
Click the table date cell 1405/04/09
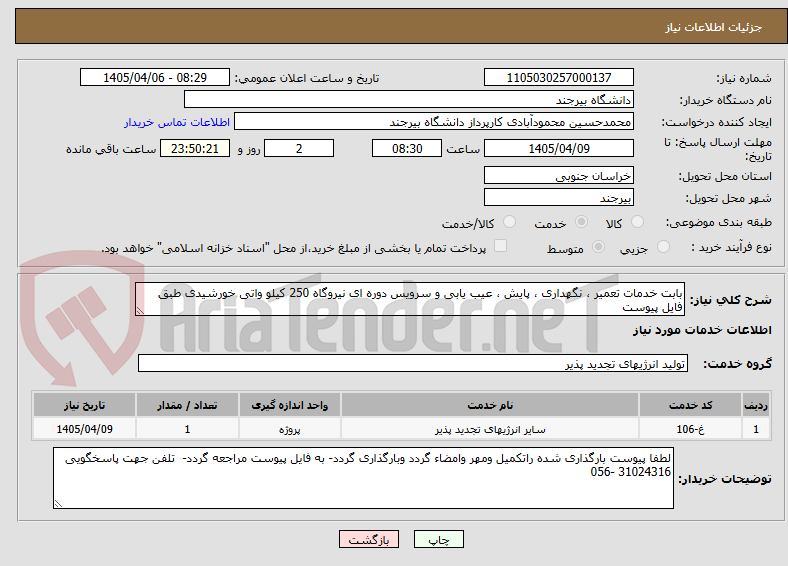84,429
